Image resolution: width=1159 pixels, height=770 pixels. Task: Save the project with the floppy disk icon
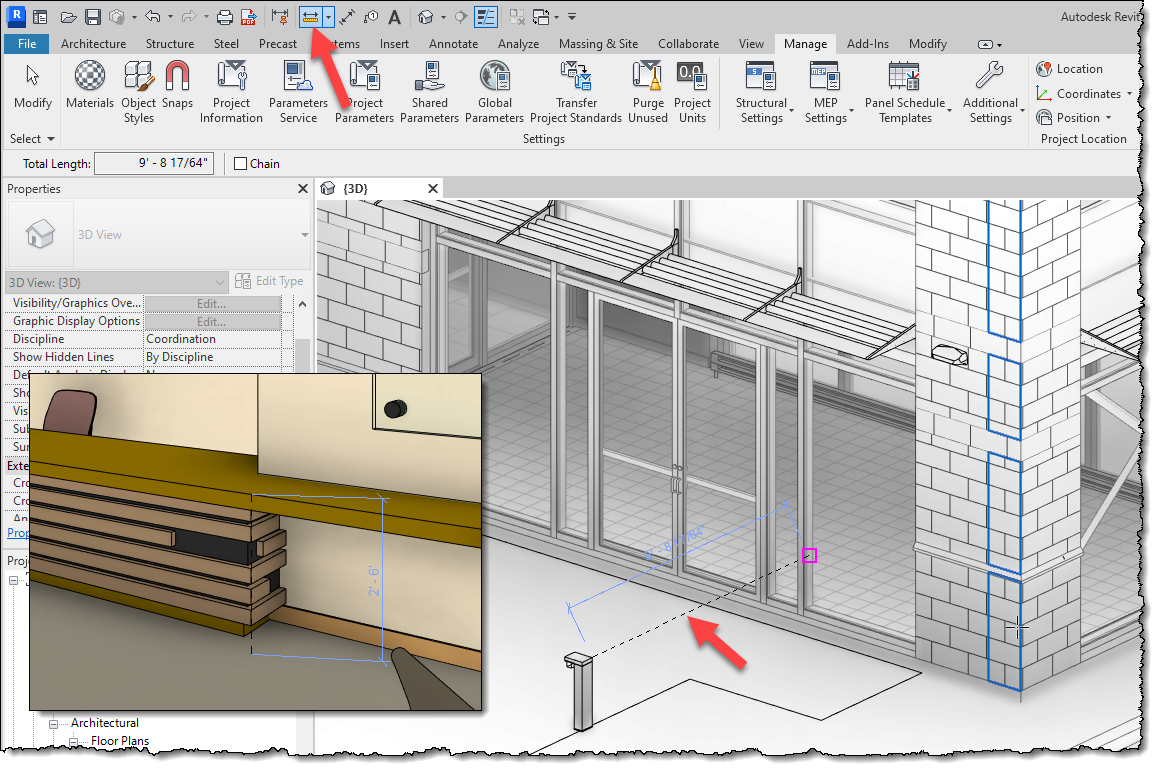(92, 16)
